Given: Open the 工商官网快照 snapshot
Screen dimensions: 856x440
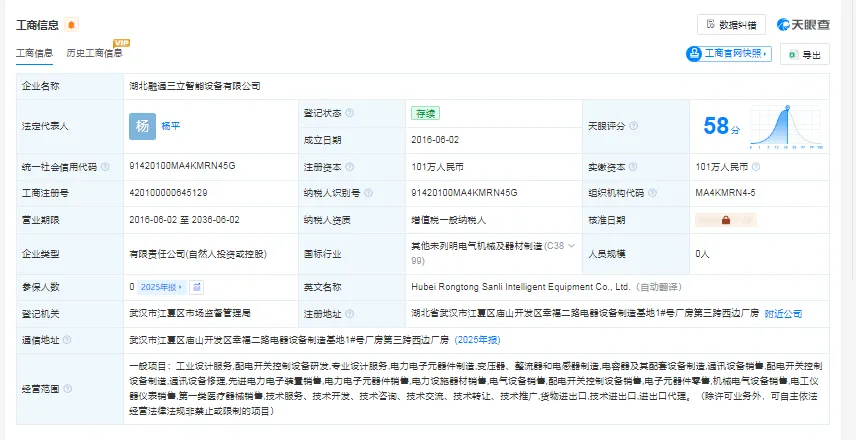Looking at the screenshot, I should tap(729, 53).
